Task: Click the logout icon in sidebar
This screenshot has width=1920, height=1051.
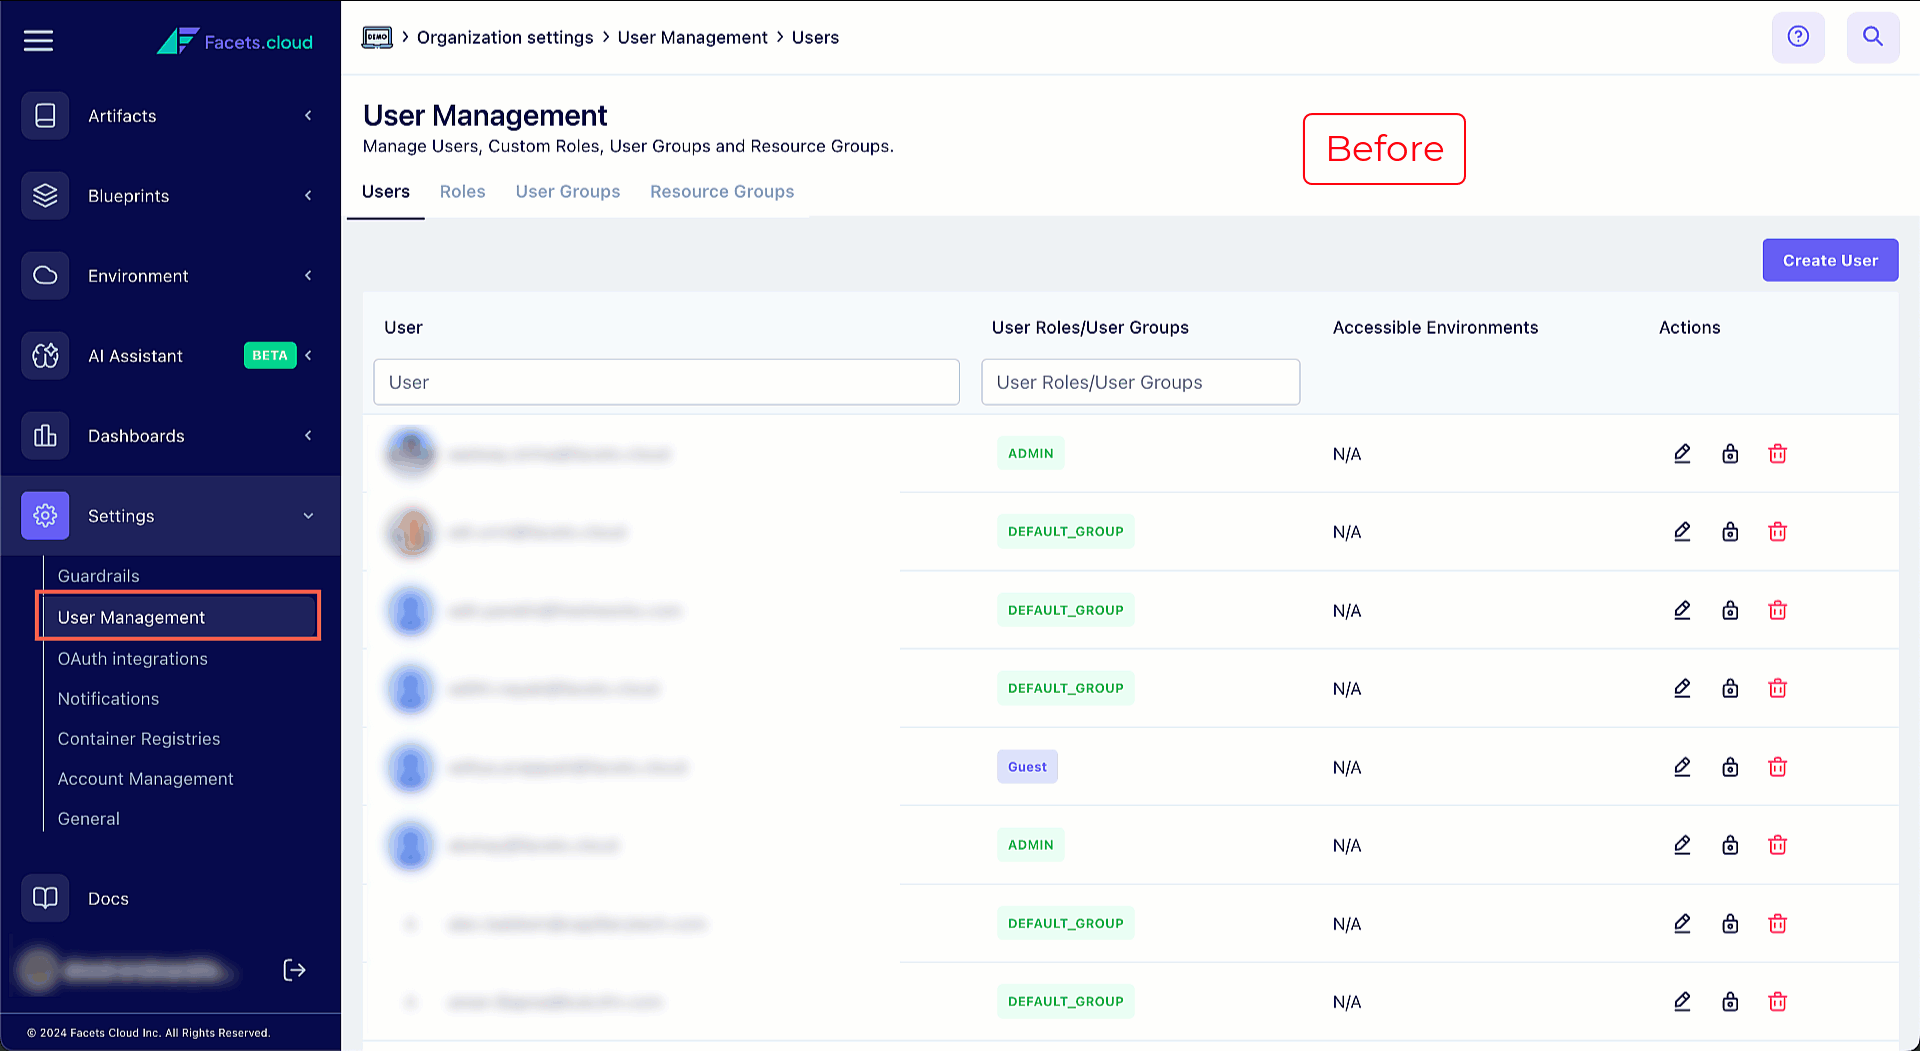Action: coord(294,970)
